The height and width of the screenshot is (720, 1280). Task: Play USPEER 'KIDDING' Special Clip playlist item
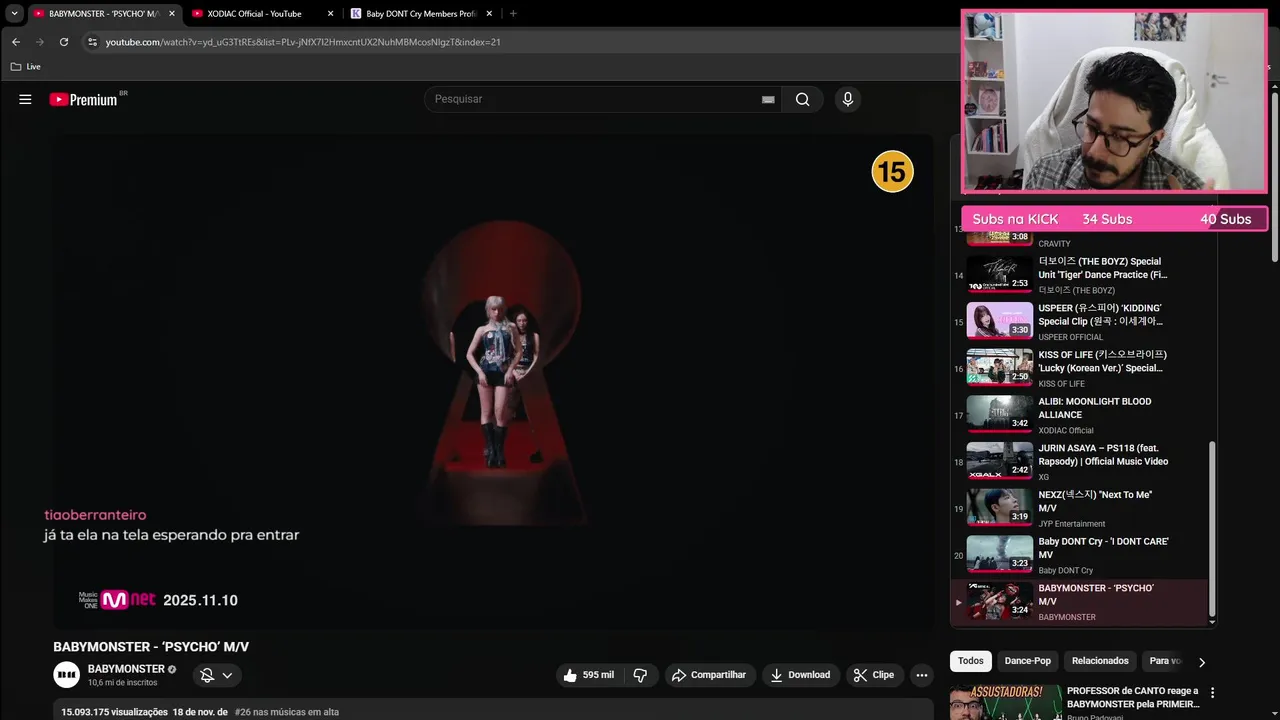(1078, 322)
